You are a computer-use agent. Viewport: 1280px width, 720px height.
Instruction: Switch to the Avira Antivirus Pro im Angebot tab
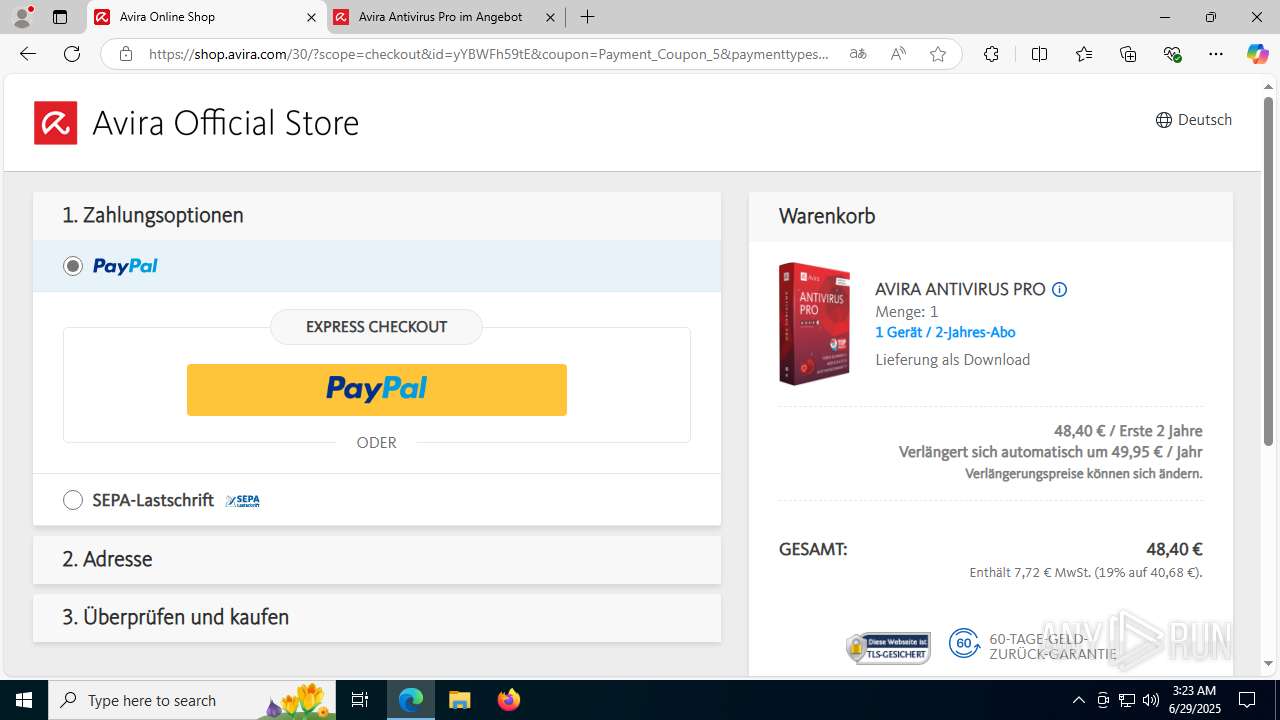pyautogui.click(x=445, y=17)
